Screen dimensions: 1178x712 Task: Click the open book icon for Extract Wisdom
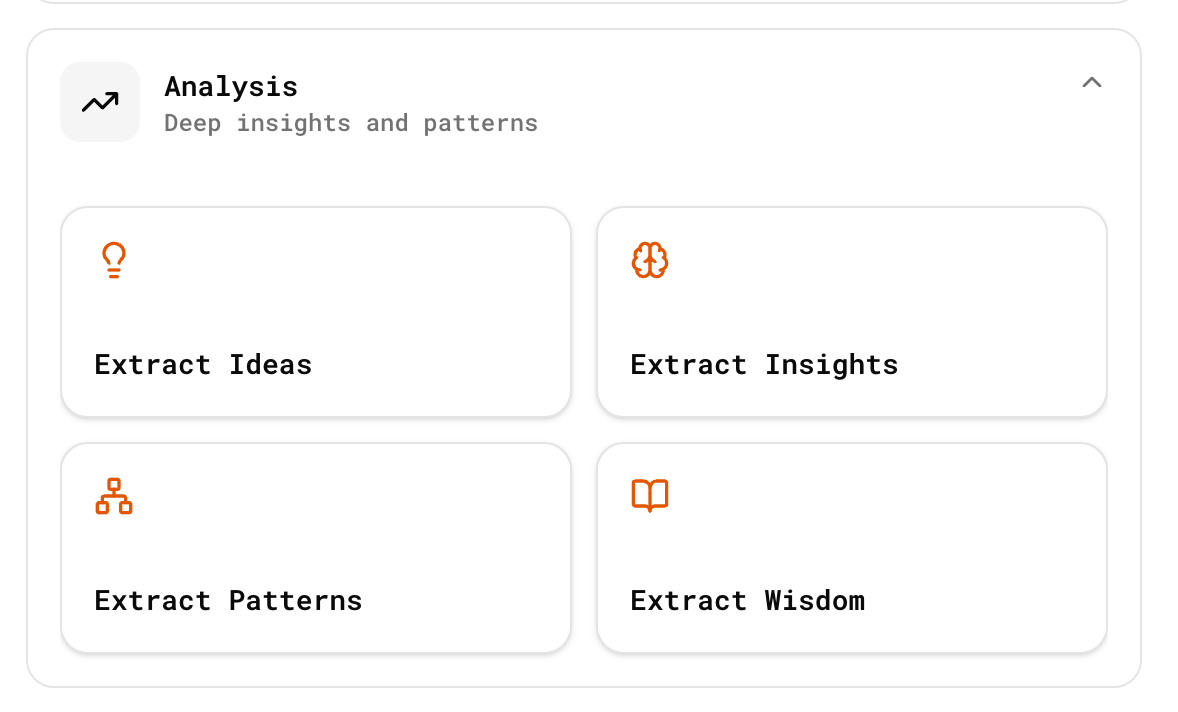[x=650, y=495]
